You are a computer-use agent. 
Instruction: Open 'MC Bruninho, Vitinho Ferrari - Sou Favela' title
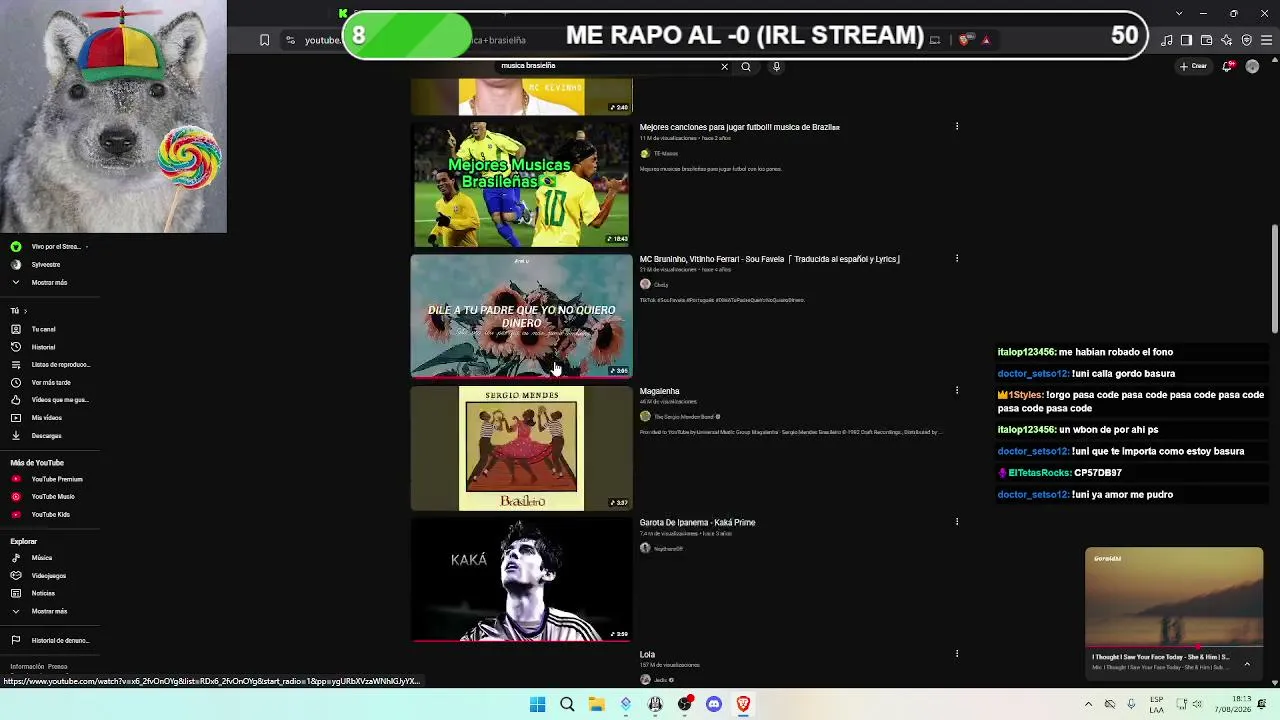(x=770, y=259)
